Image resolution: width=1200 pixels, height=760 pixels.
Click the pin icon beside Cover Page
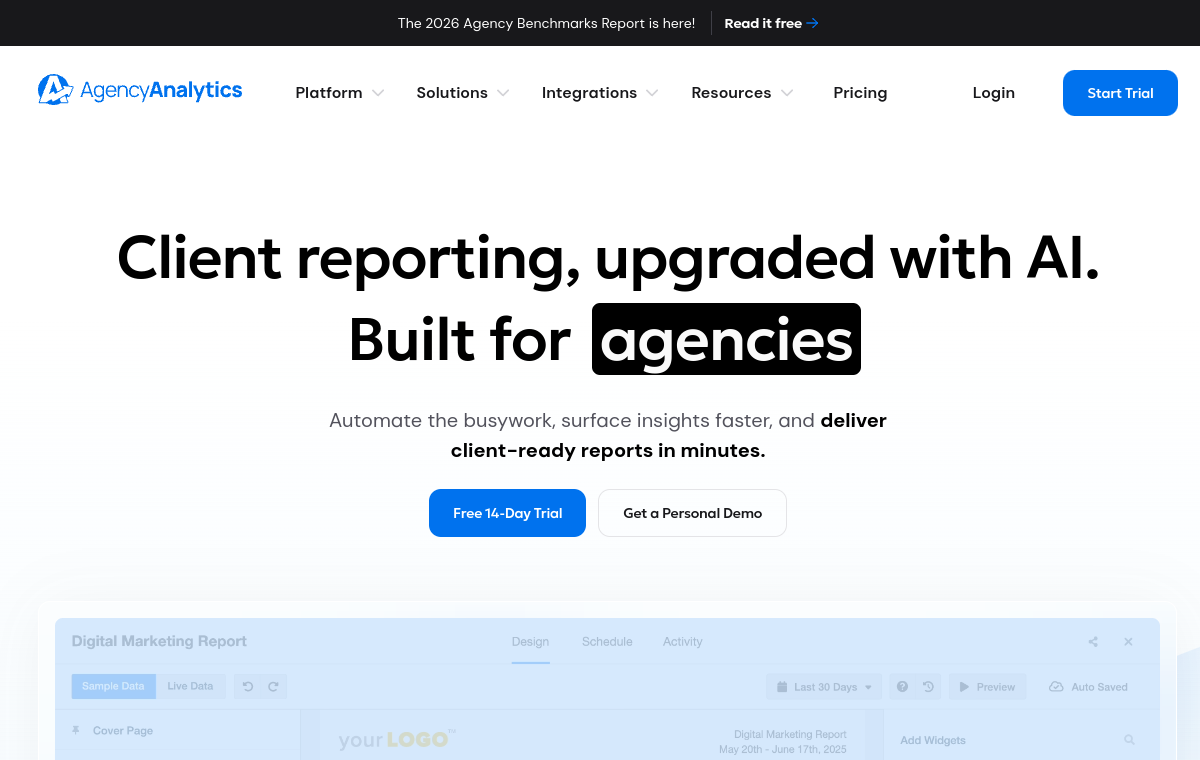(x=75, y=731)
